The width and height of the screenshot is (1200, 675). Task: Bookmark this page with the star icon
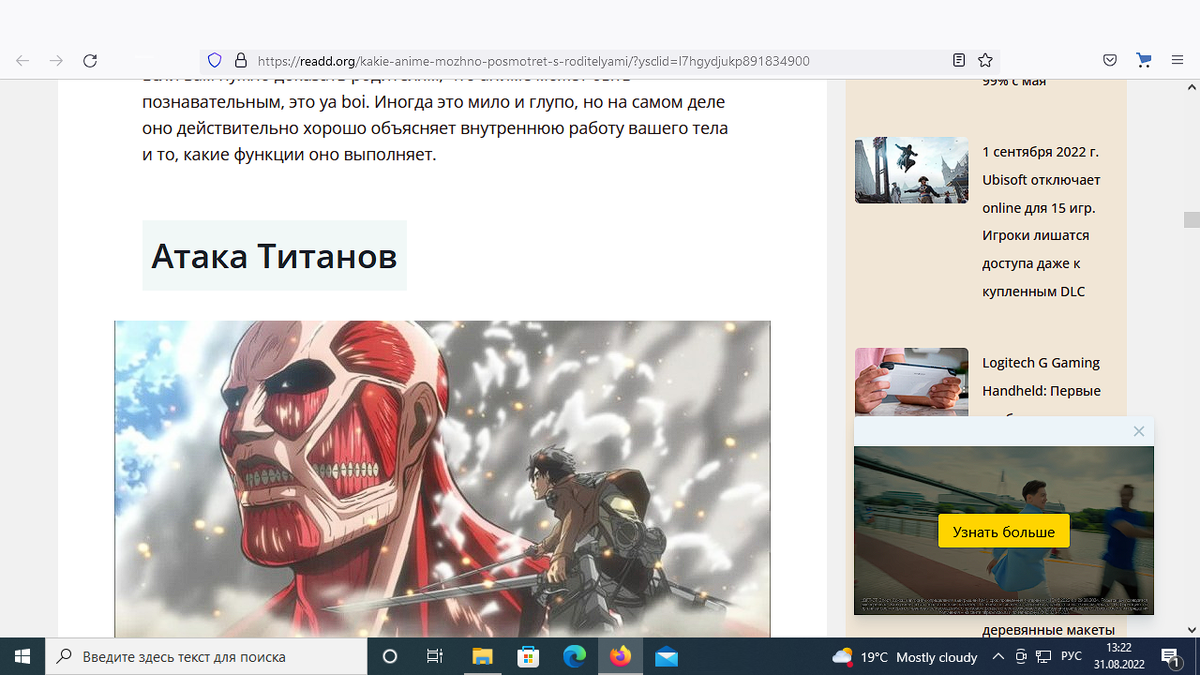[x=985, y=60]
